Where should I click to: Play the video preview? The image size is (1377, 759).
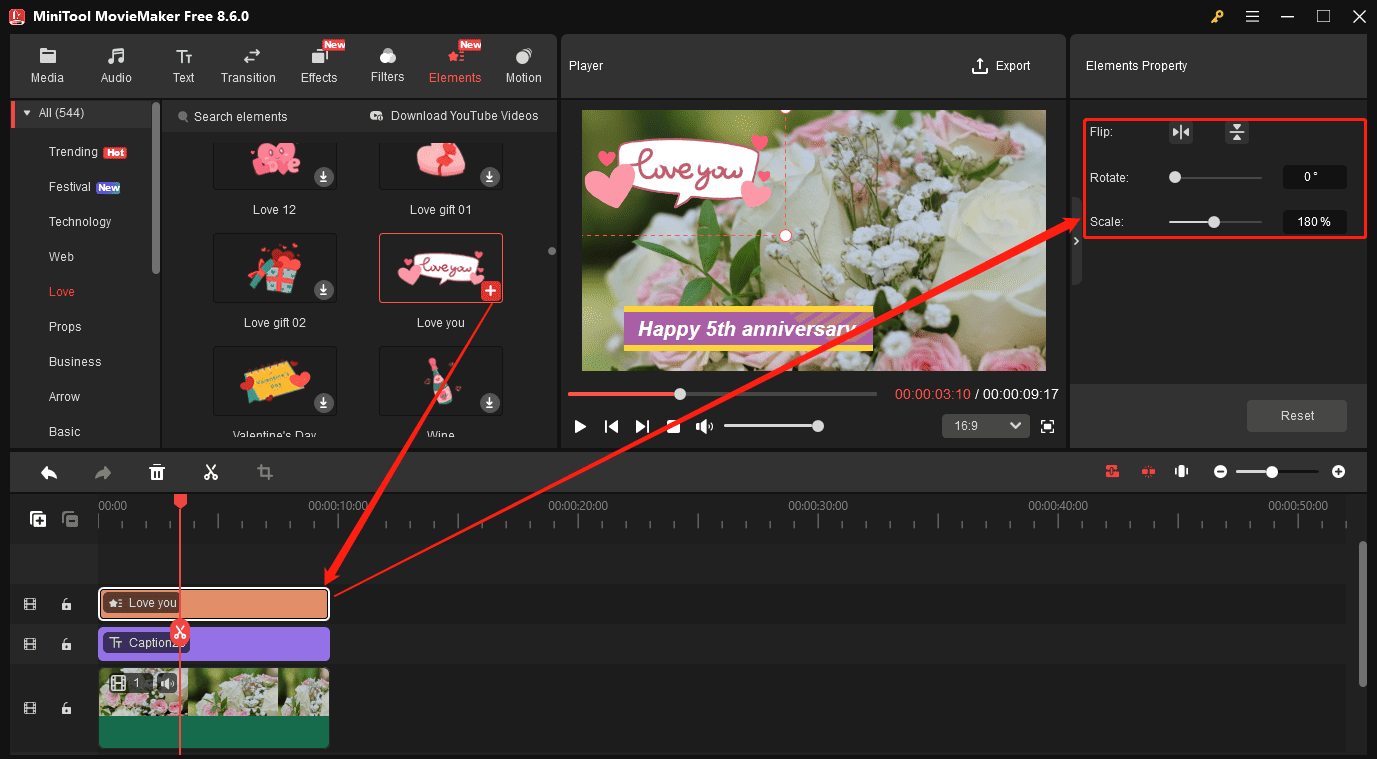[580, 427]
